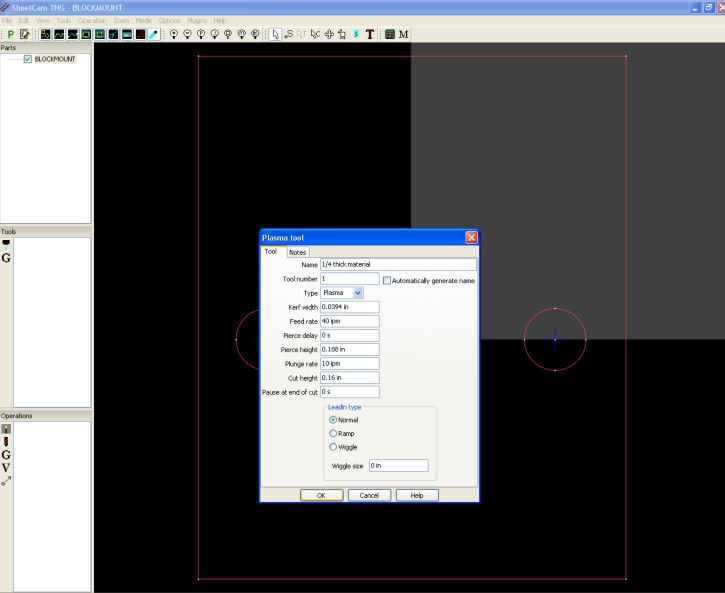Click the Help button in the dialog
Image resolution: width=725 pixels, height=593 pixels.
[417, 495]
